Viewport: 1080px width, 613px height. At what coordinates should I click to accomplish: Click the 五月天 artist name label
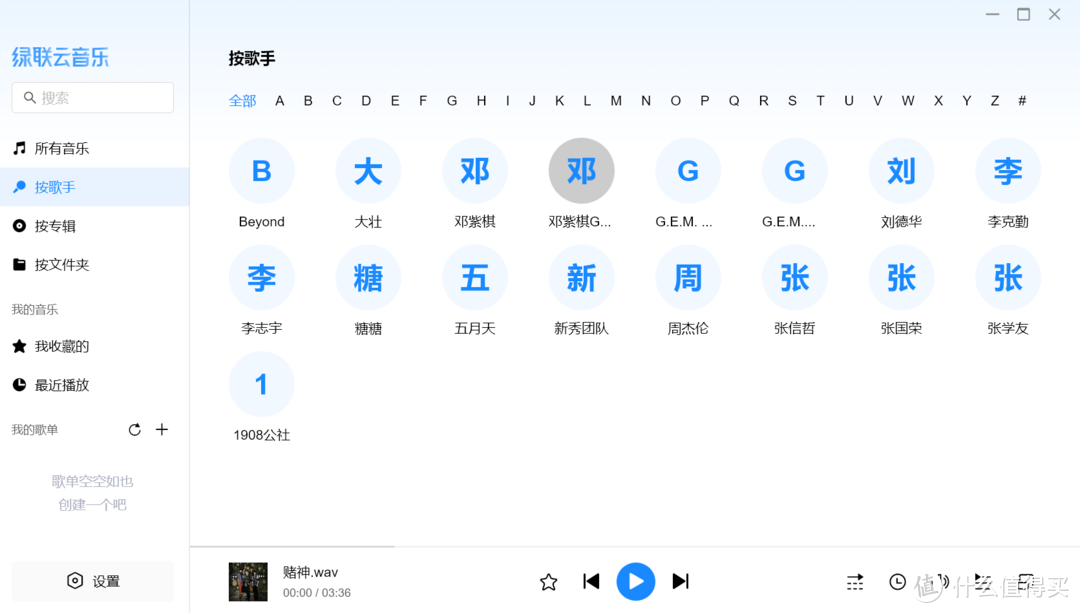[x=475, y=329]
